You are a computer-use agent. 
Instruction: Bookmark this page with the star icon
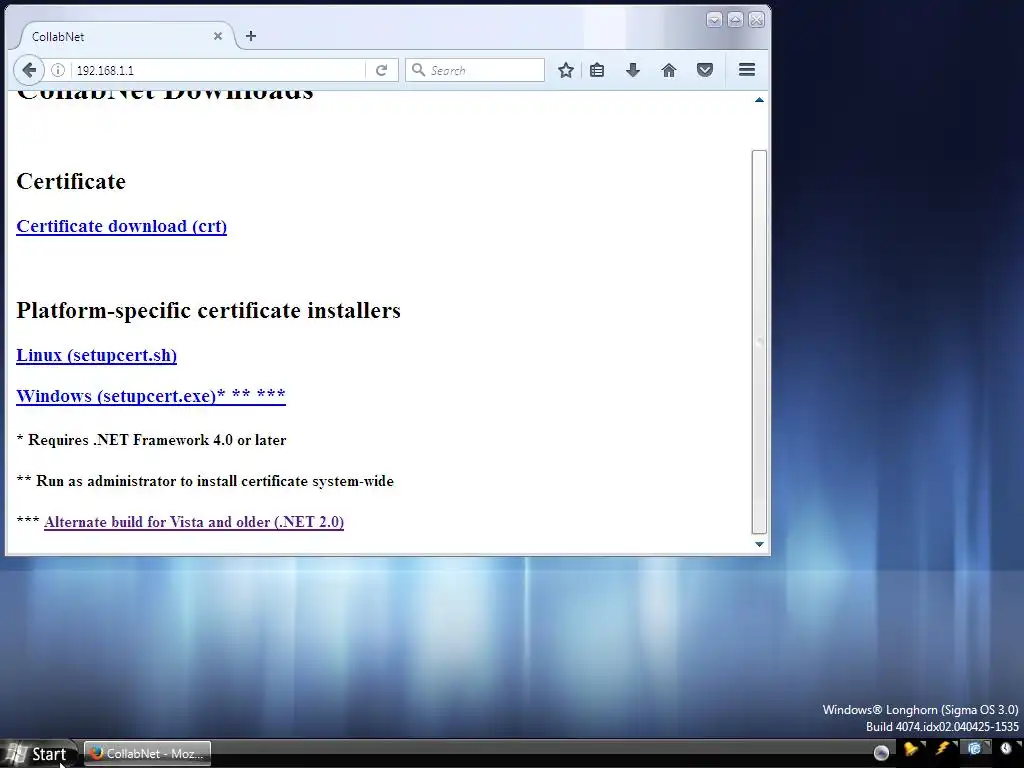pyautogui.click(x=566, y=70)
